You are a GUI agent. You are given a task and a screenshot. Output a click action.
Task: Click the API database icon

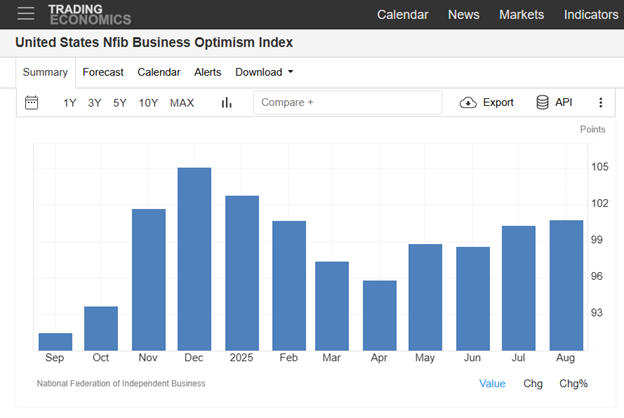[542, 102]
